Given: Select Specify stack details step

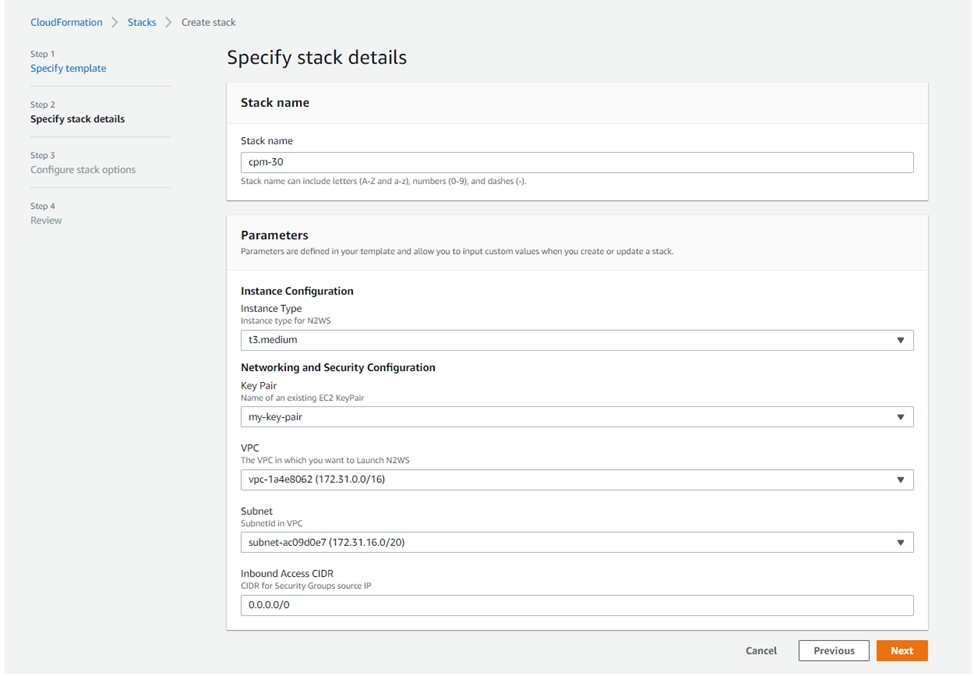Looking at the screenshot, I should click(77, 119).
